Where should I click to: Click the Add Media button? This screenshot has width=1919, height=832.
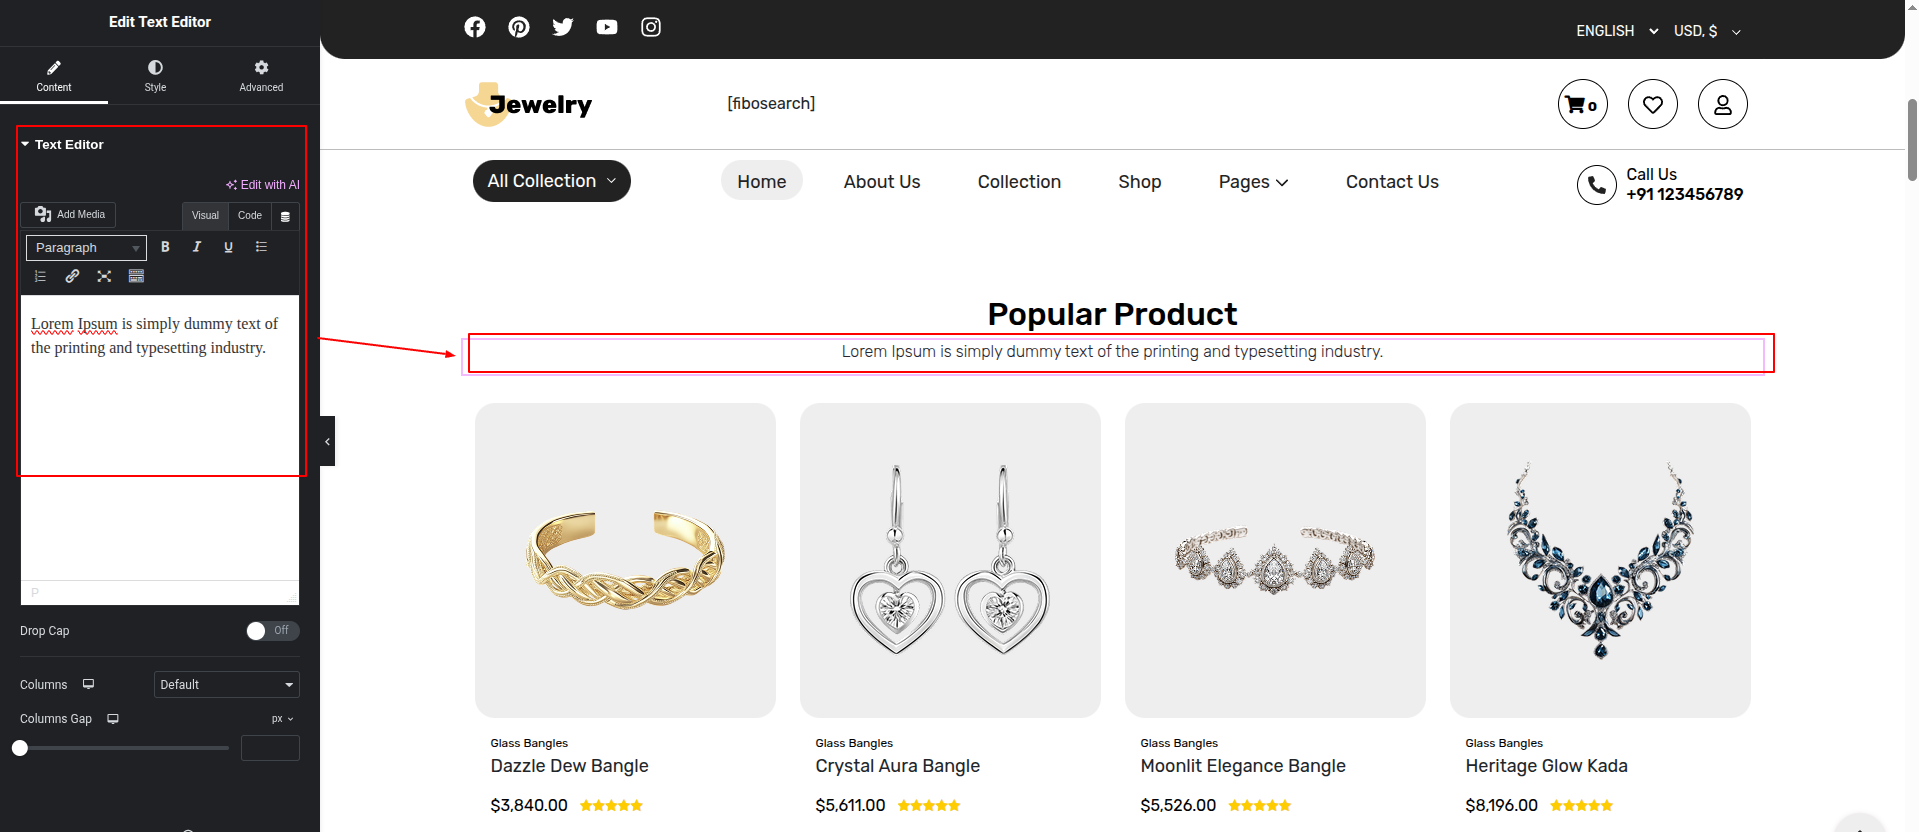click(69, 215)
